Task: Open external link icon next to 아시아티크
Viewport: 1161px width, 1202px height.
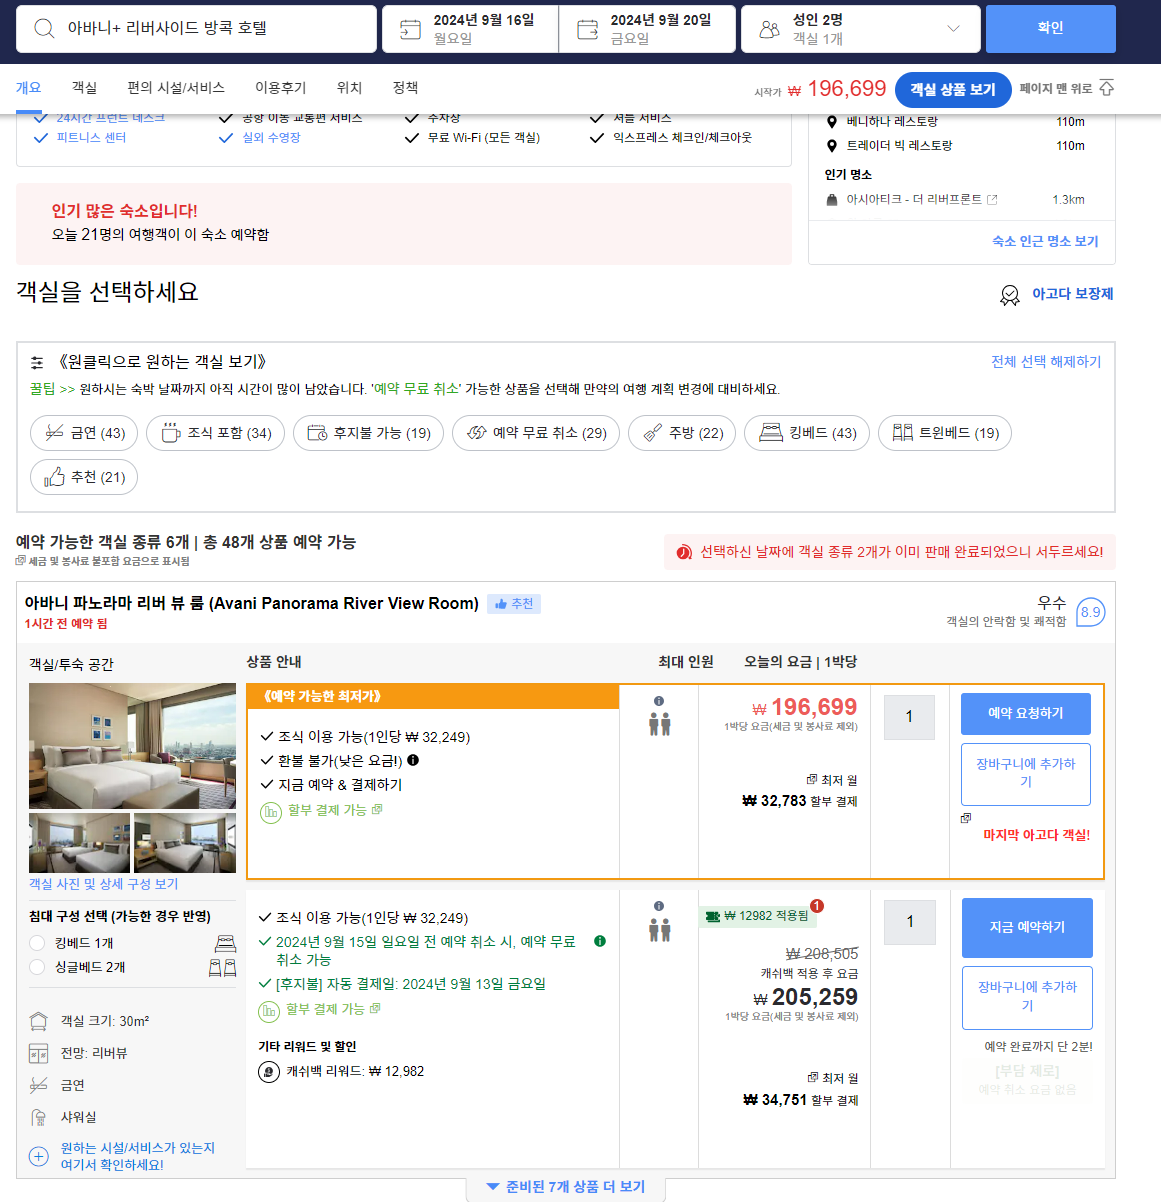Action: coord(992,200)
